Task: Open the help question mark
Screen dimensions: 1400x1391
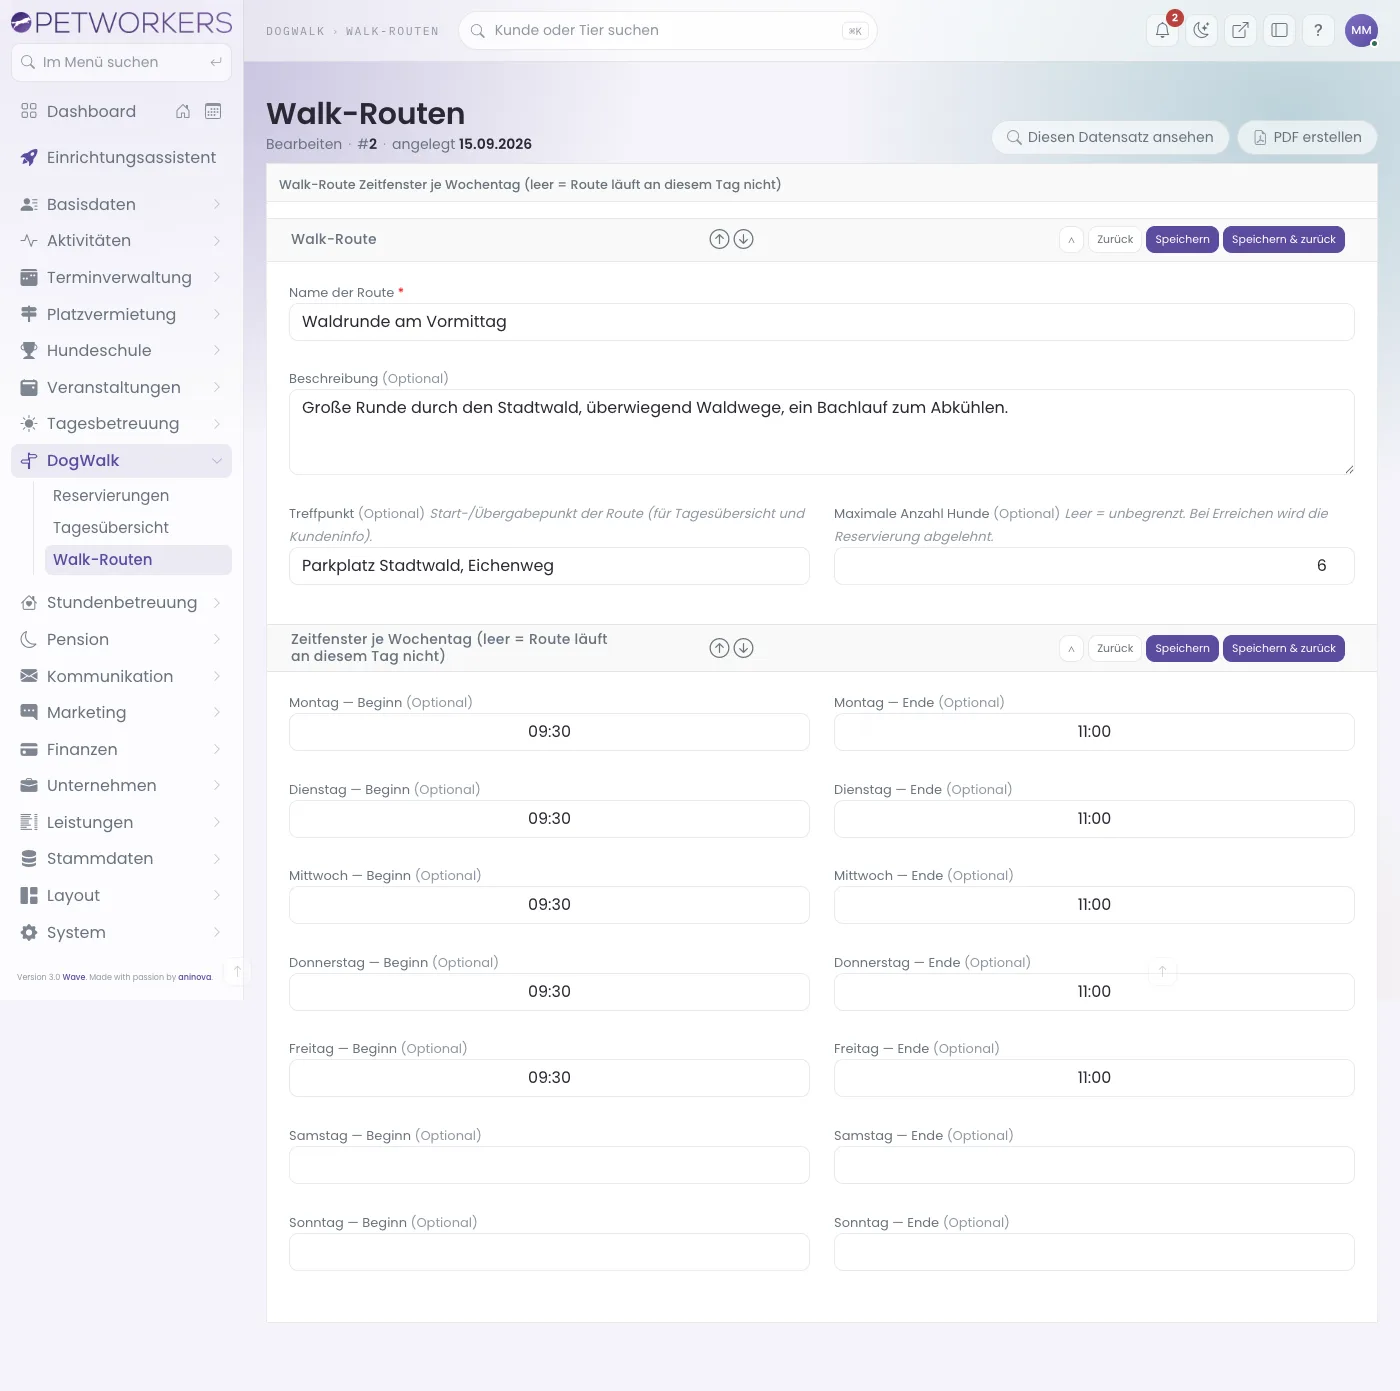Action: [x=1318, y=30]
